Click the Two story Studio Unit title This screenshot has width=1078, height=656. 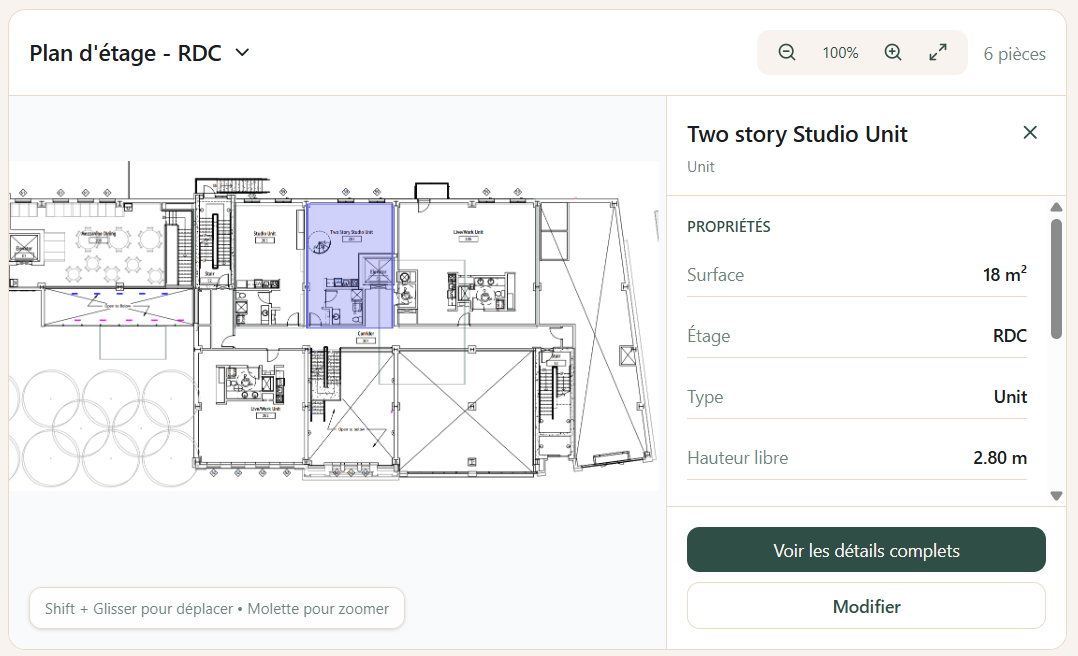click(x=797, y=134)
